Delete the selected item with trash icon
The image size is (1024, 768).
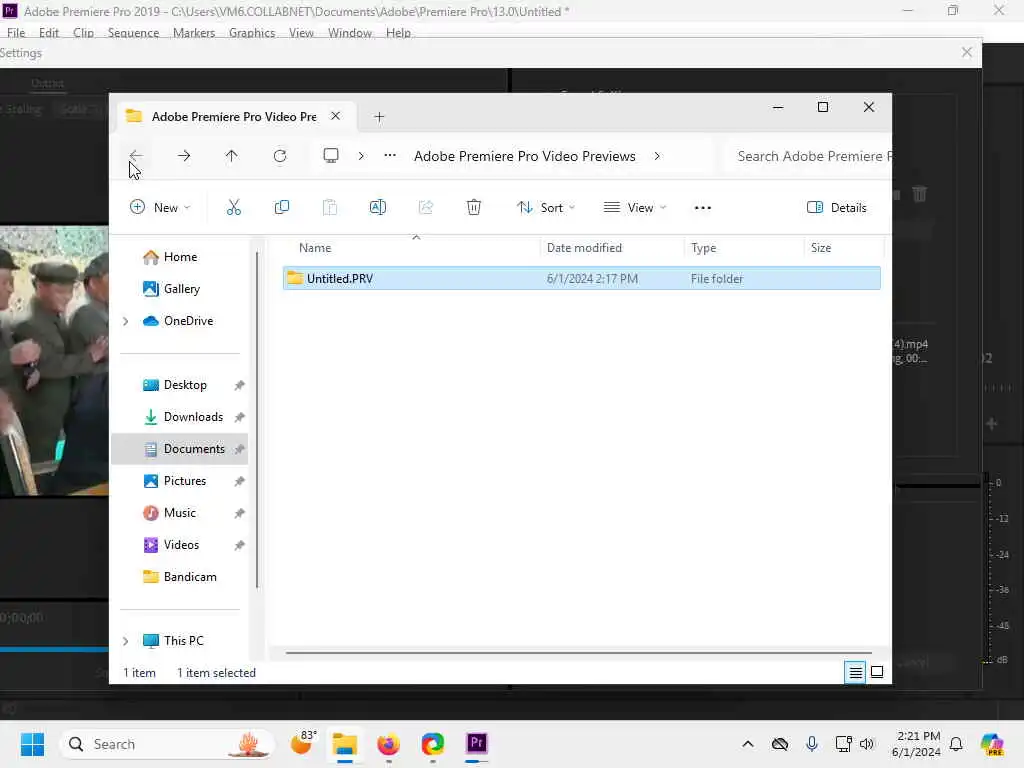[x=474, y=208]
